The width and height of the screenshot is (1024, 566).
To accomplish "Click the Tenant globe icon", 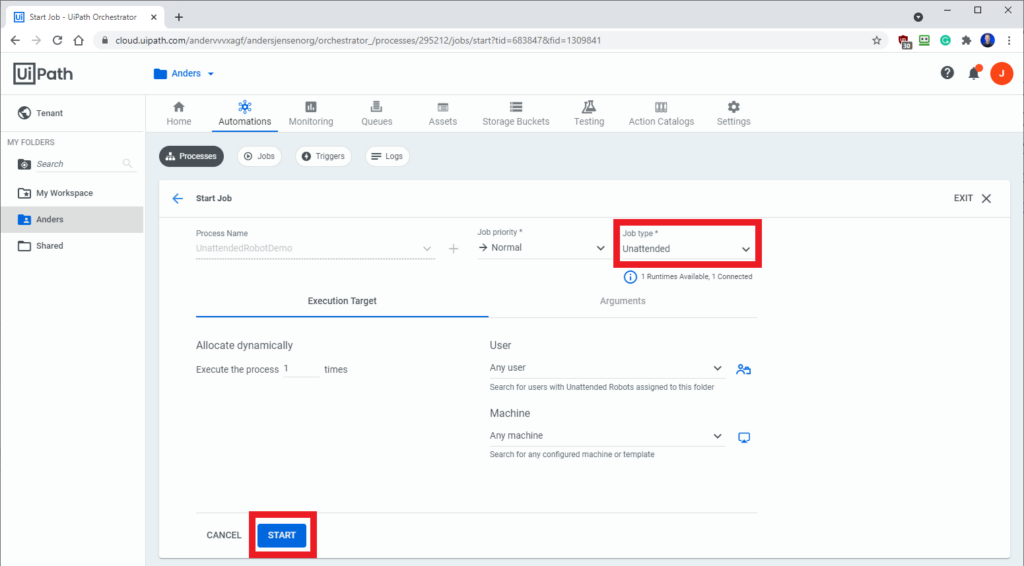I will (x=24, y=113).
